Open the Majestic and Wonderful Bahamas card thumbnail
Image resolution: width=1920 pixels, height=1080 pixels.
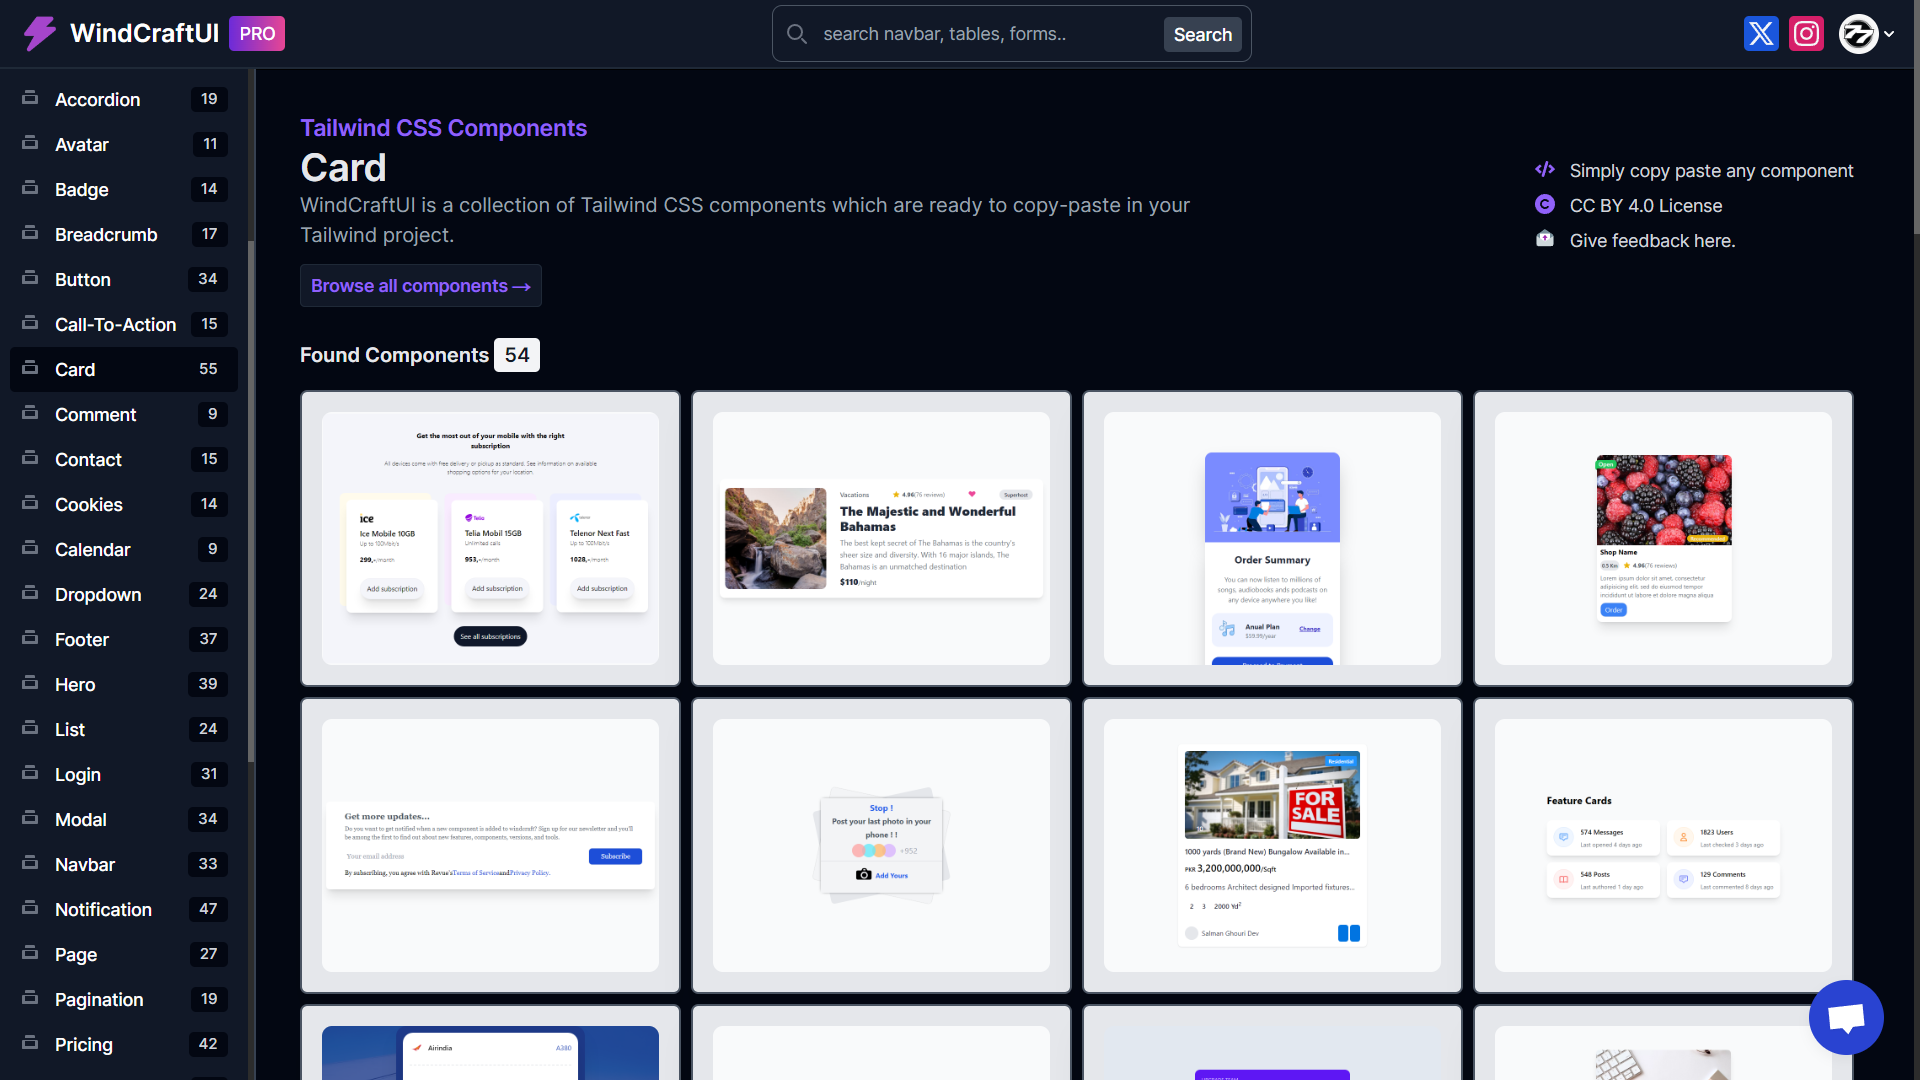[x=881, y=538]
